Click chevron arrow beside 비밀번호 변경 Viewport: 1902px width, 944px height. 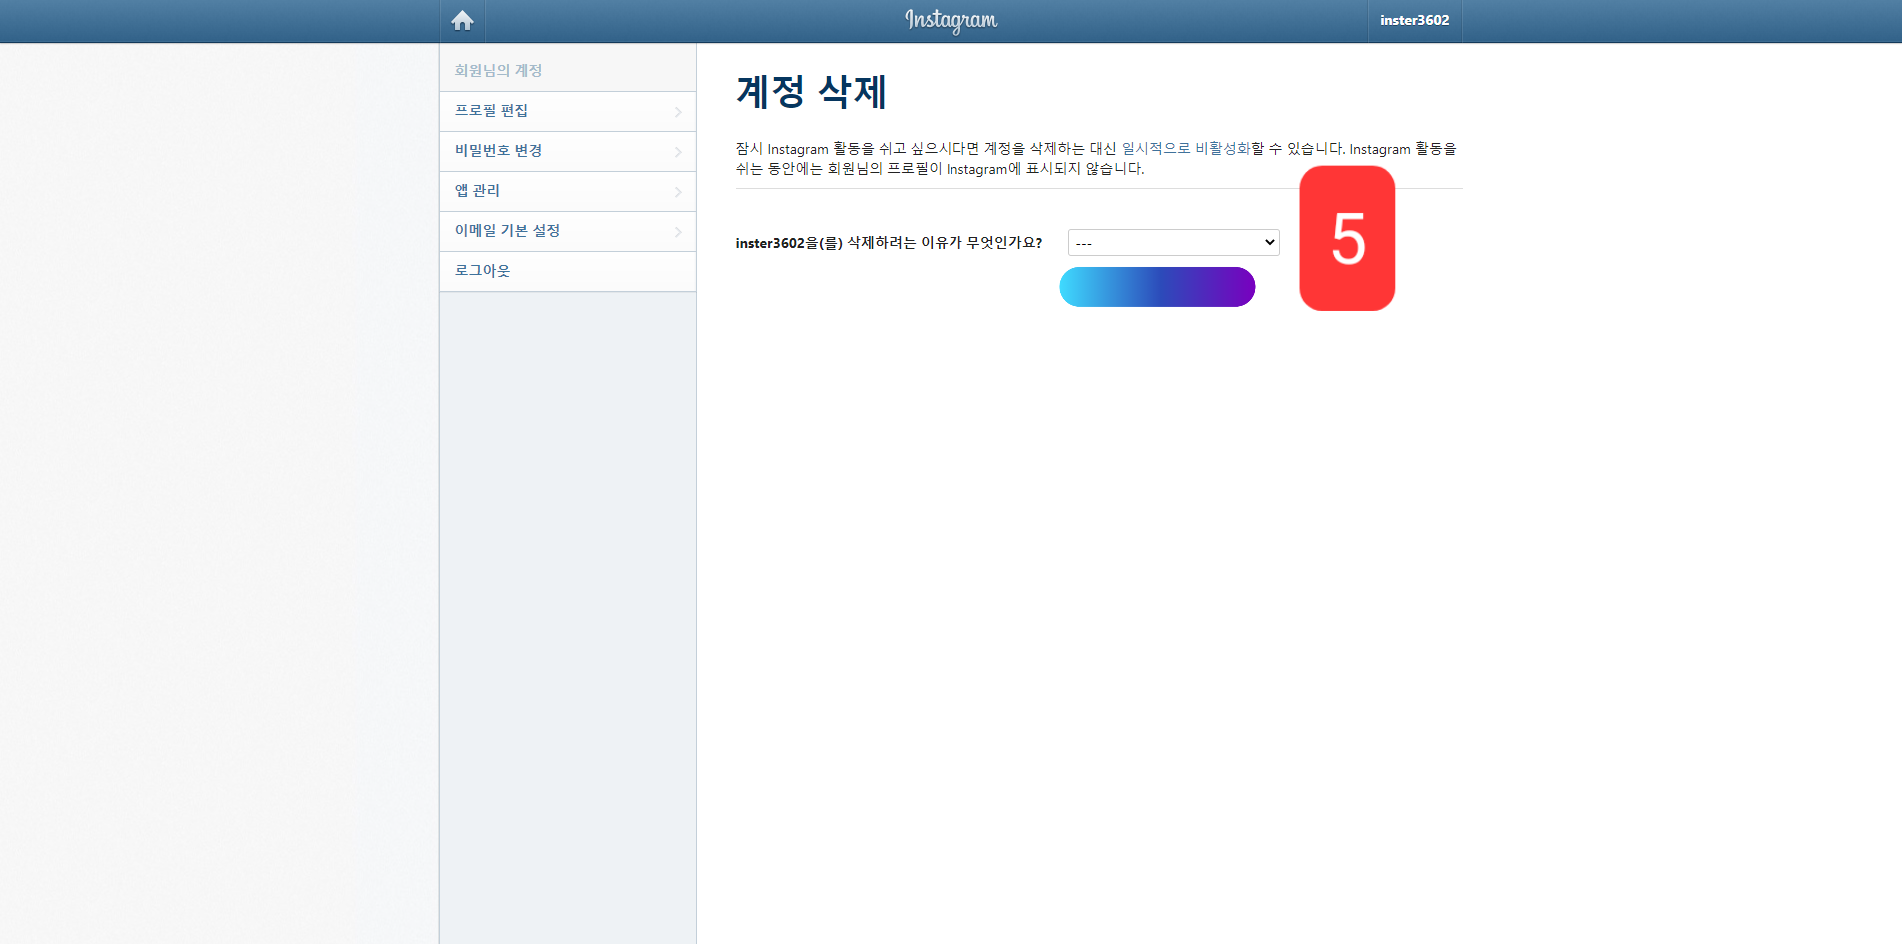tap(678, 152)
